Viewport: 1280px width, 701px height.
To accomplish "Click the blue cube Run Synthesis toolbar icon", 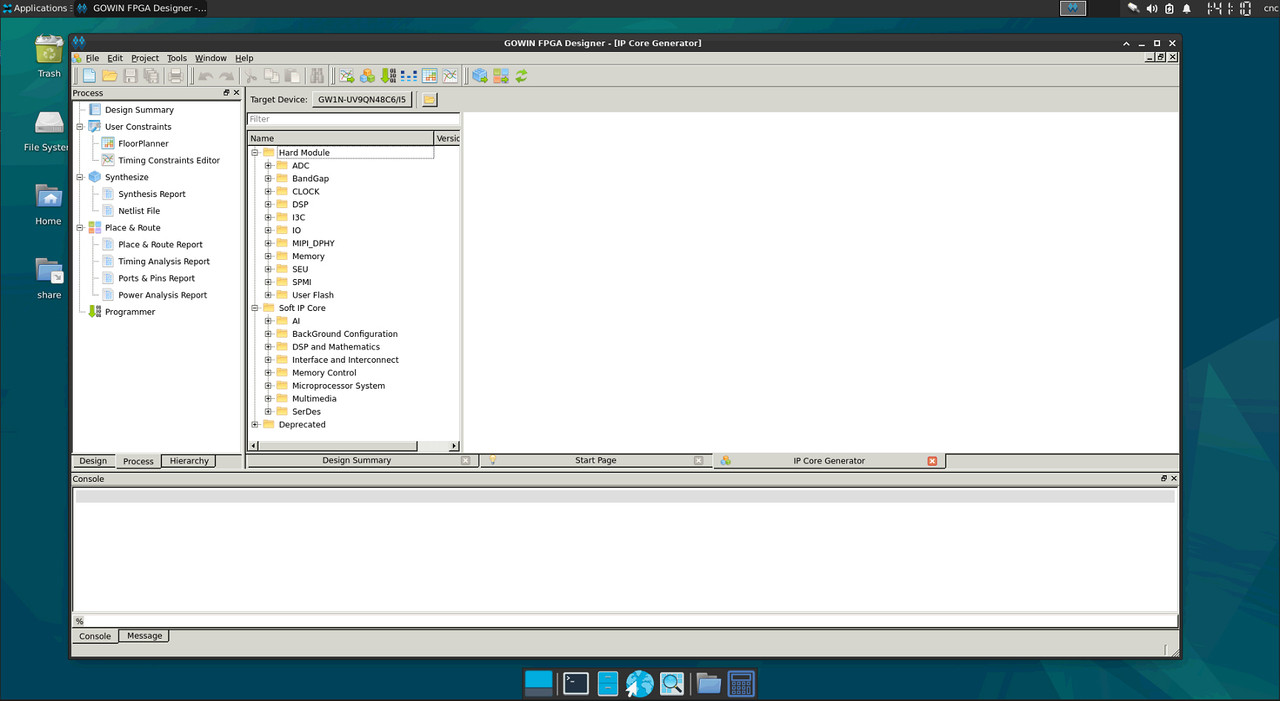I will tap(480, 76).
